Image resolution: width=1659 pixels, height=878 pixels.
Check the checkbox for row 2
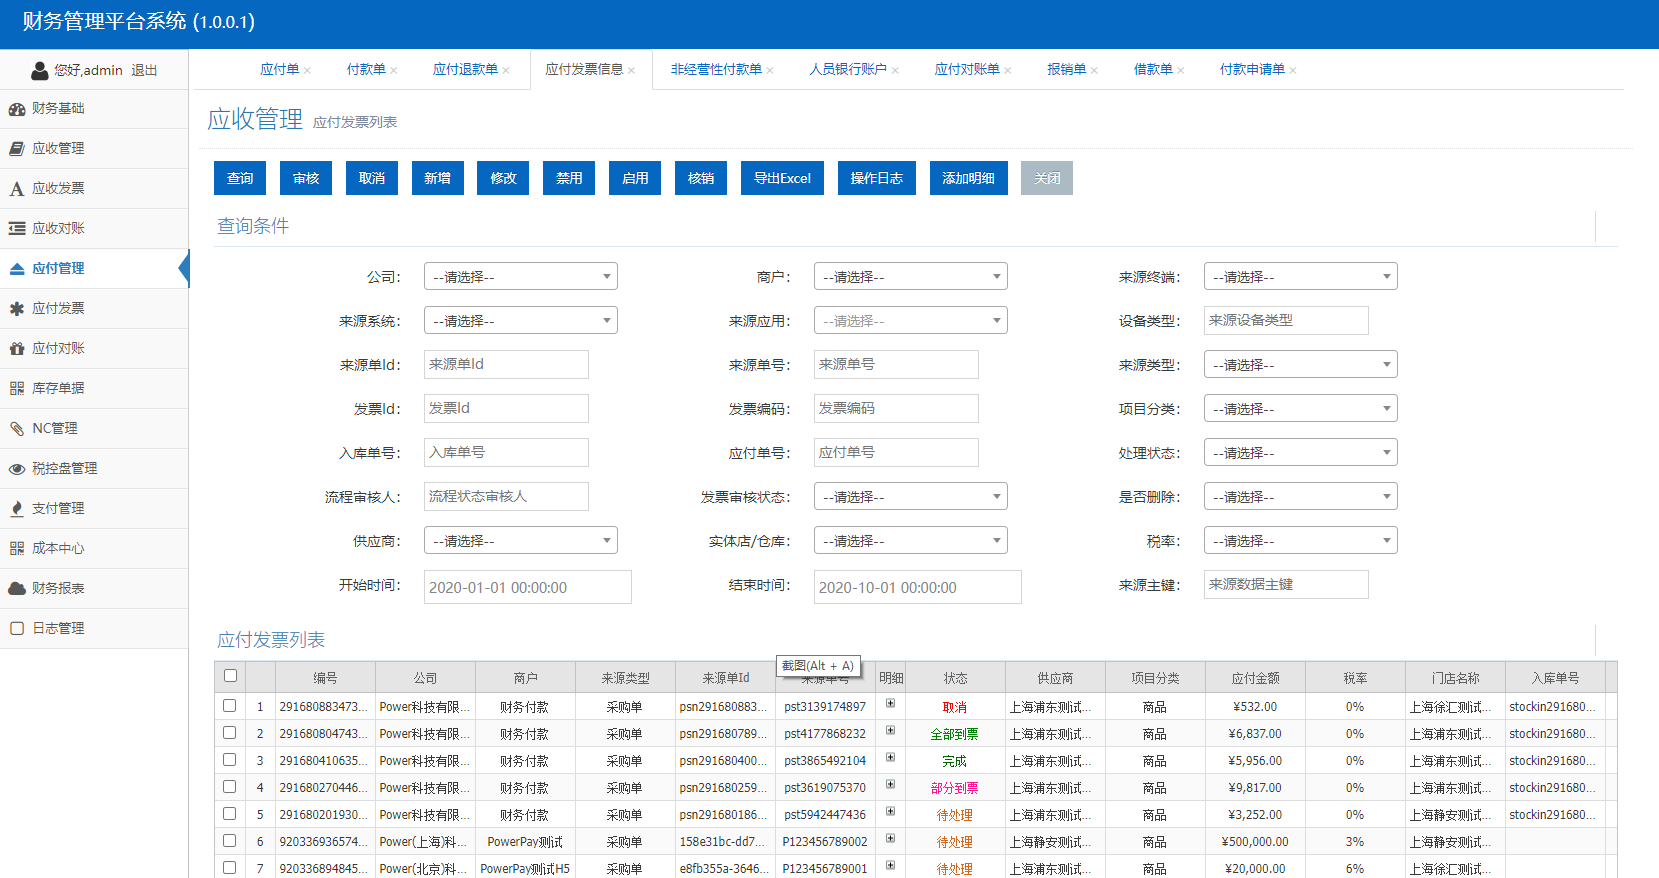(230, 733)
